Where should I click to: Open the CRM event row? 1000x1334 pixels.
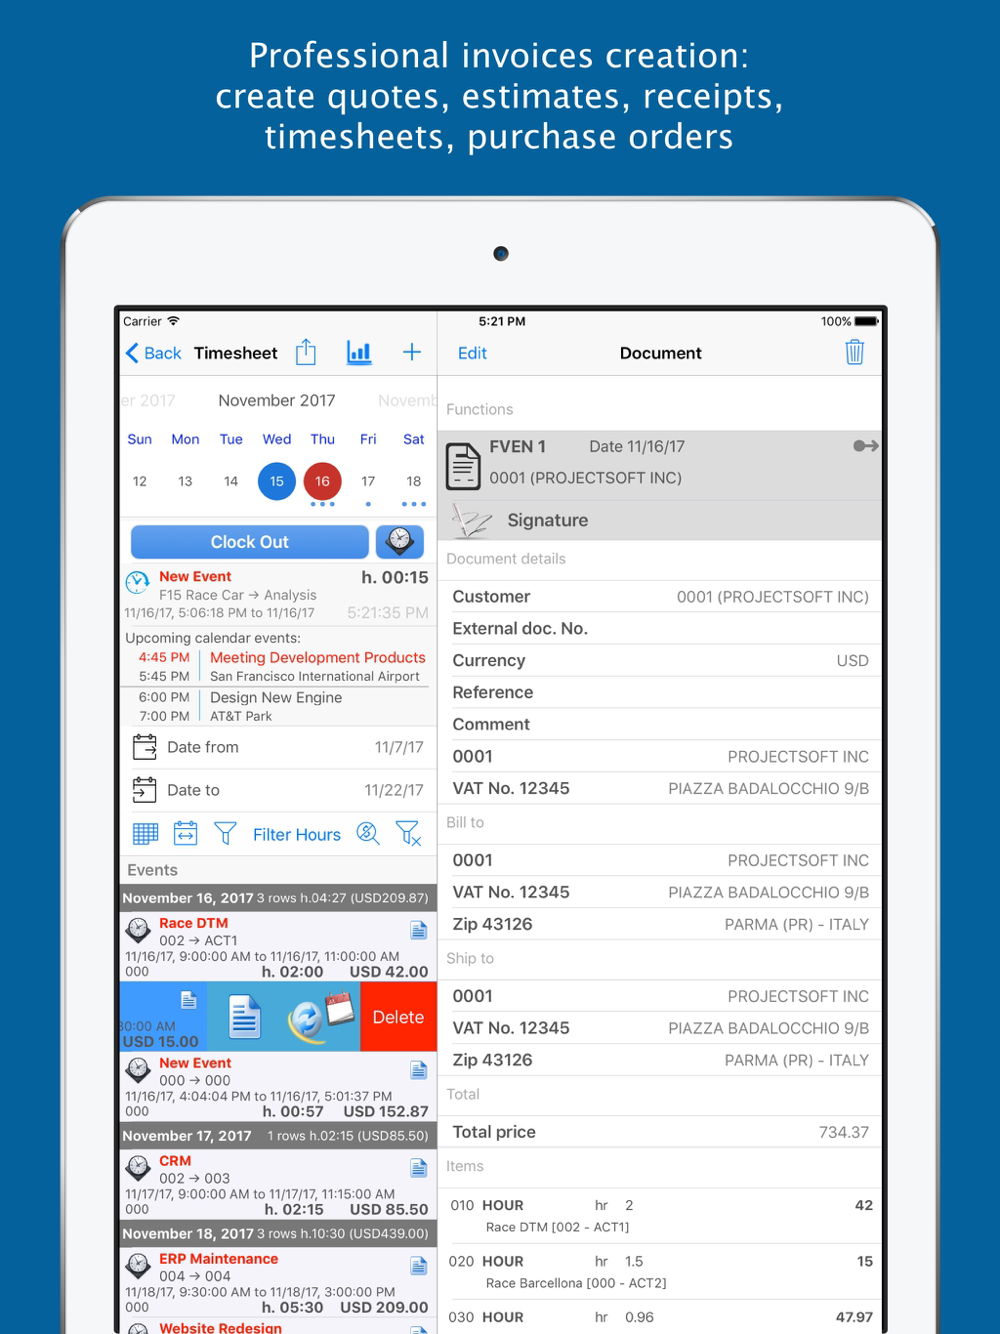point(278,1184)
